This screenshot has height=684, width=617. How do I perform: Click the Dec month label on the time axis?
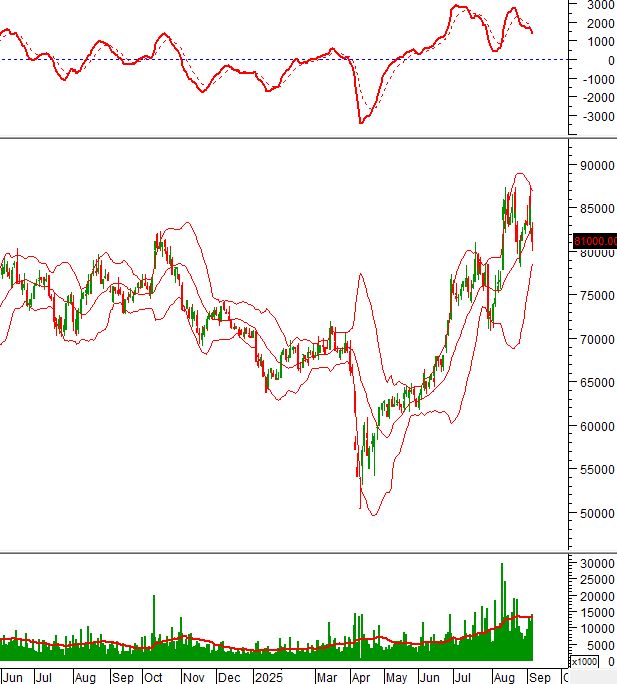tap(231, 677)
